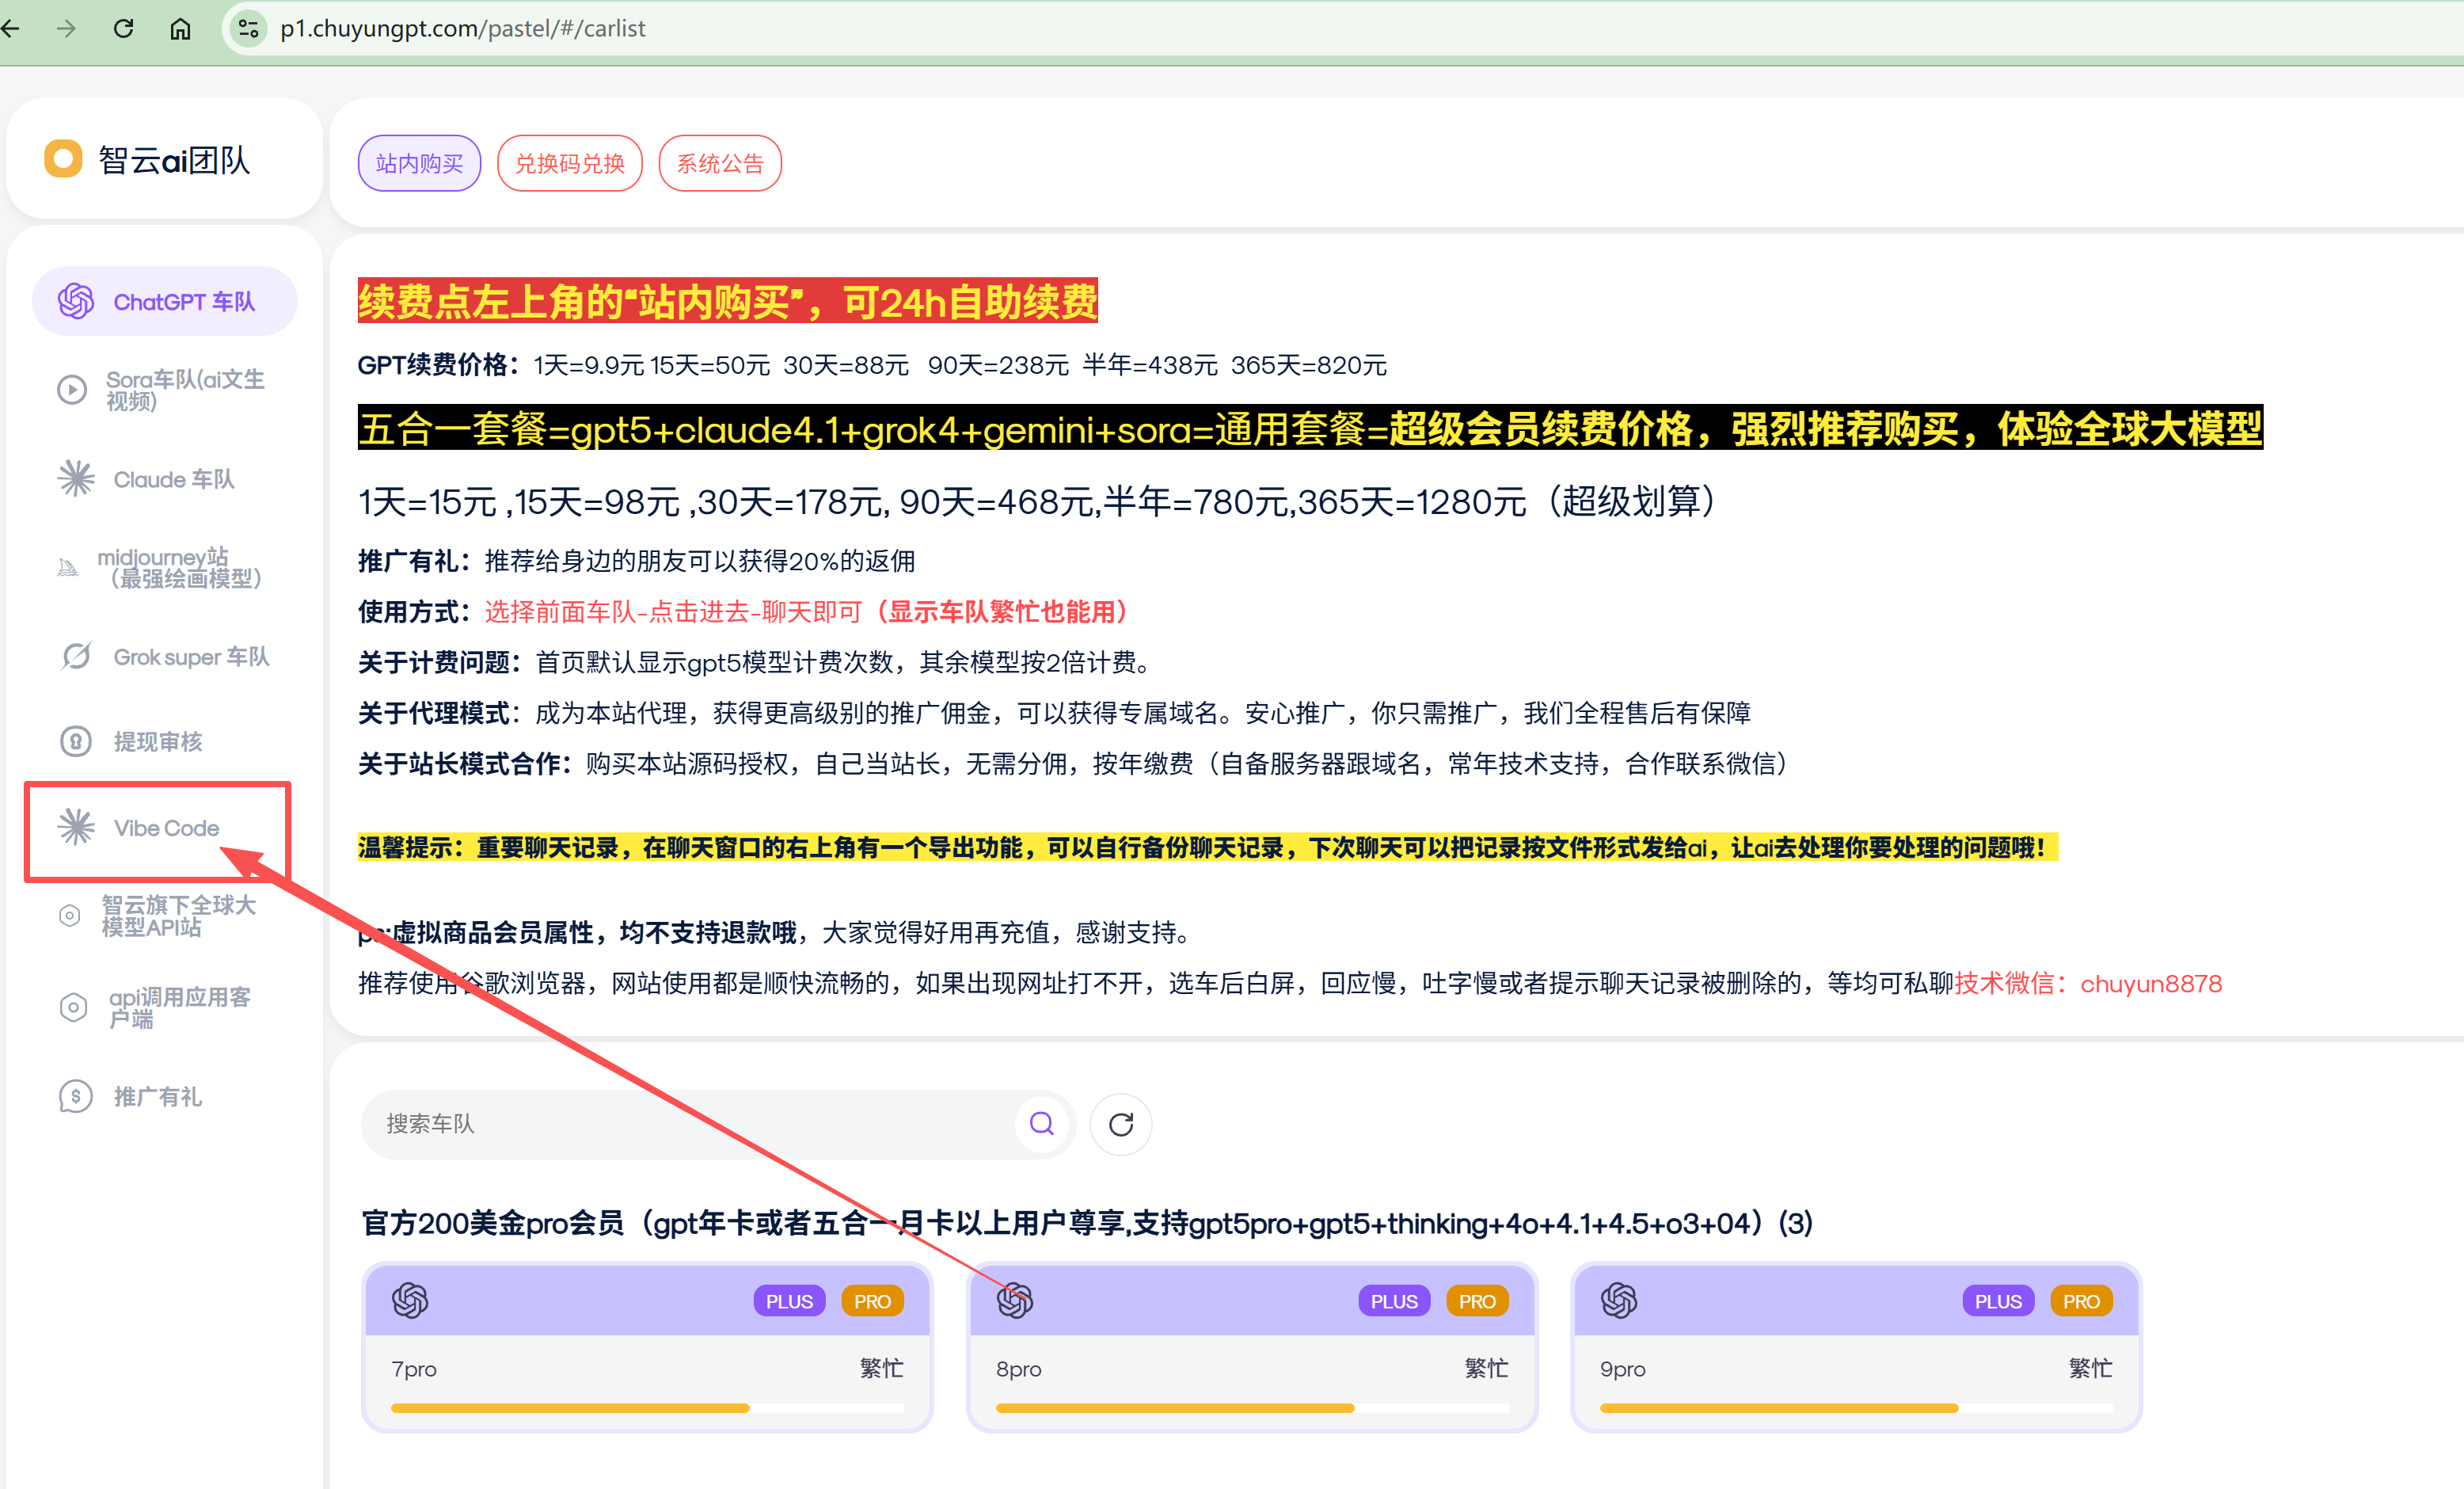Click the circular refresh icon beside search
2464x1489 pixels.
pyautogui.click(x=1120, y=1124)
